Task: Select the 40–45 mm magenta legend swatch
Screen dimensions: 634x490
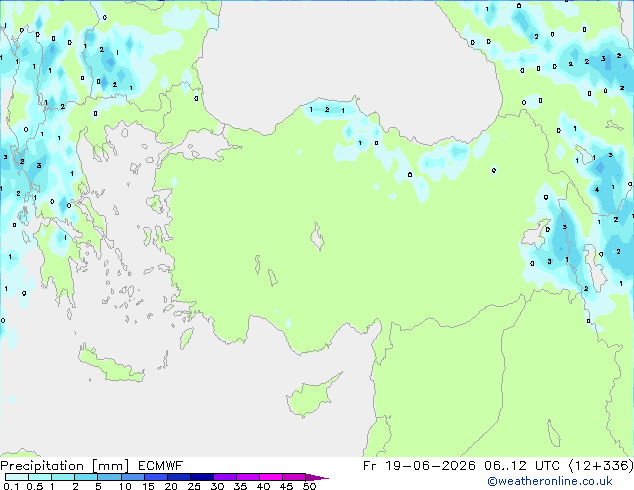Action: point(271,477)
